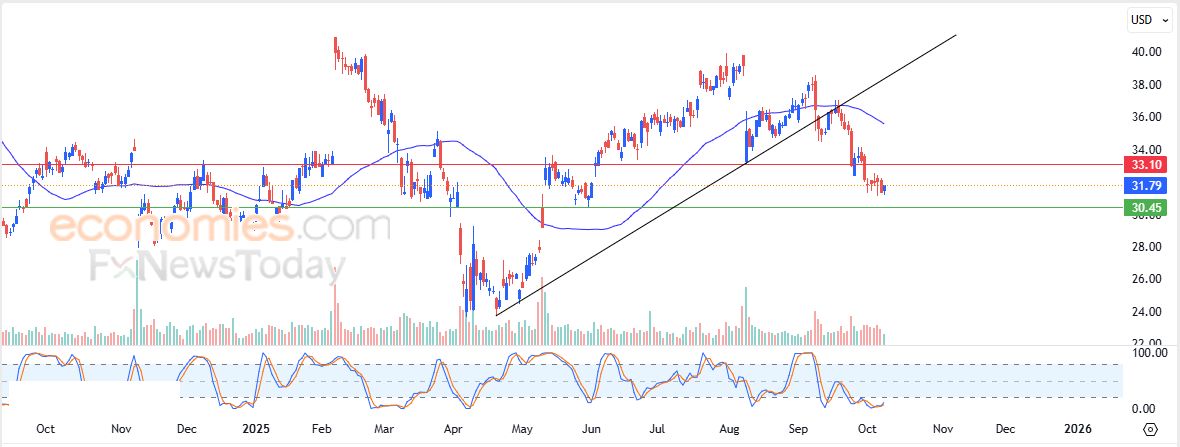
Task: Click the Dec label near 2026
Action: click(1005, 429)
